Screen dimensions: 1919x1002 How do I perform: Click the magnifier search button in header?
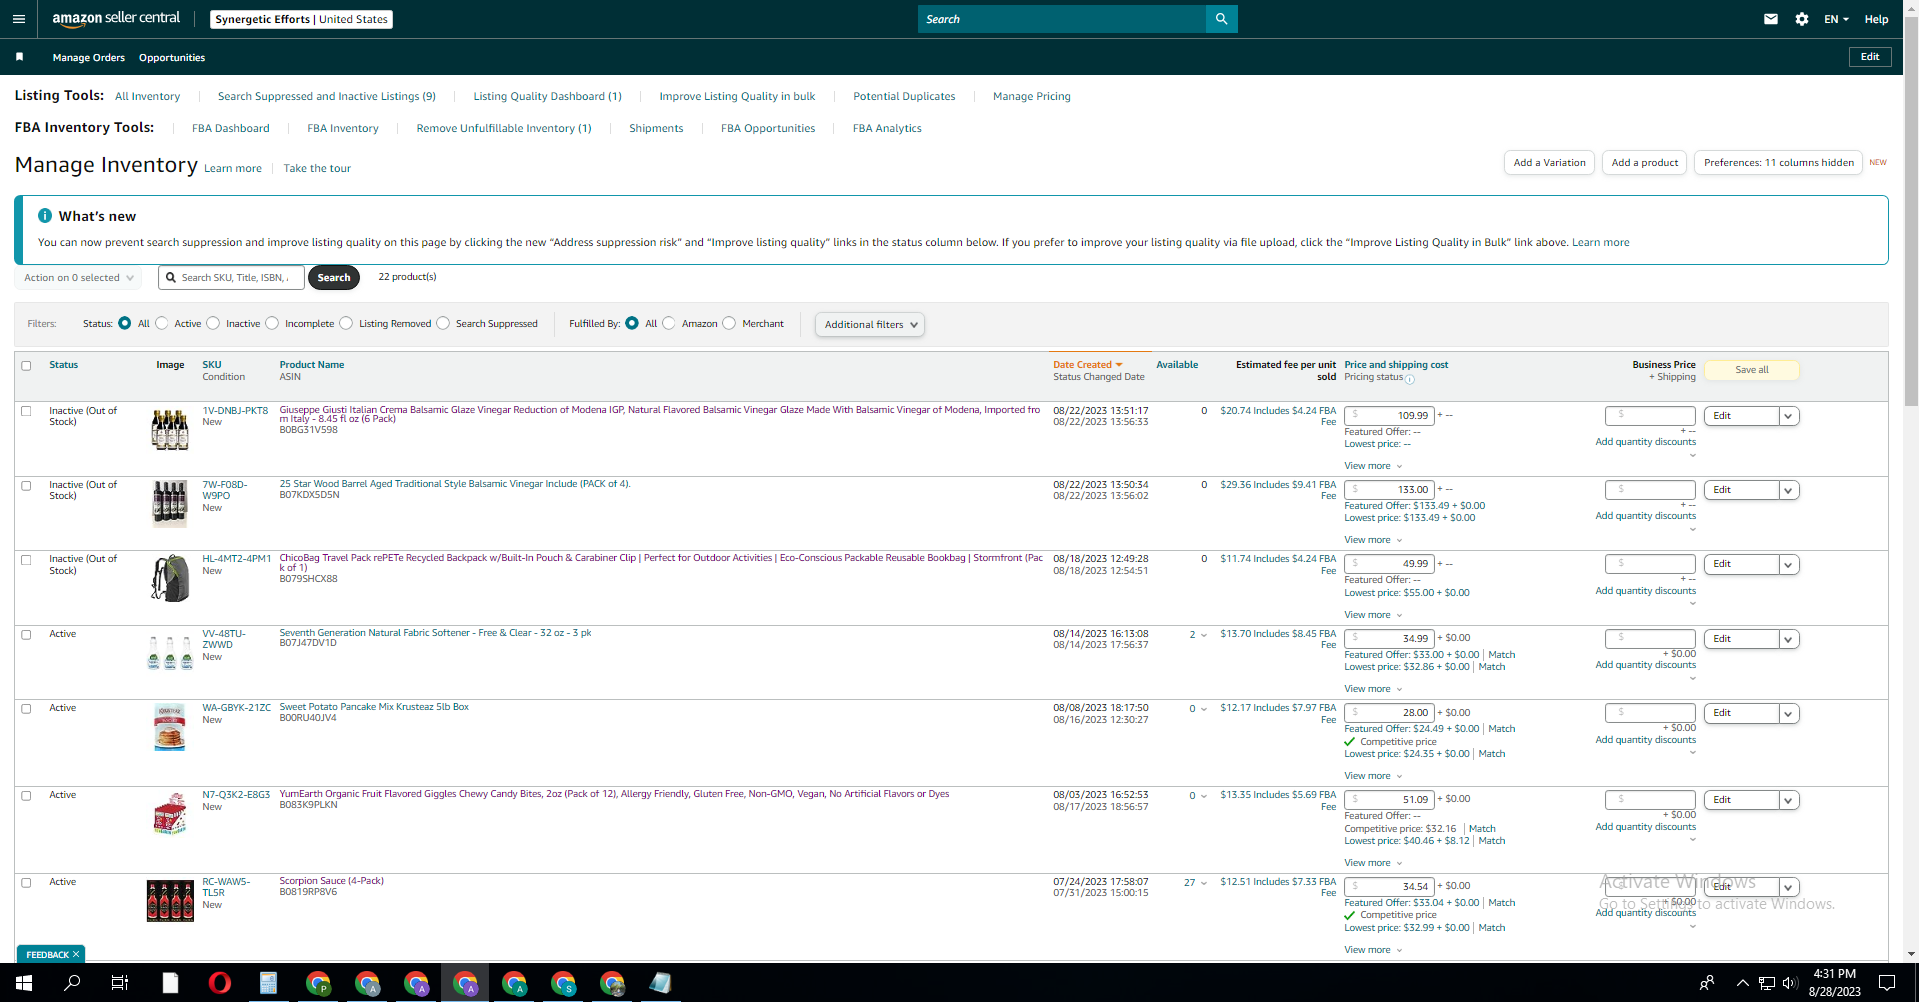pos(1221,19)
